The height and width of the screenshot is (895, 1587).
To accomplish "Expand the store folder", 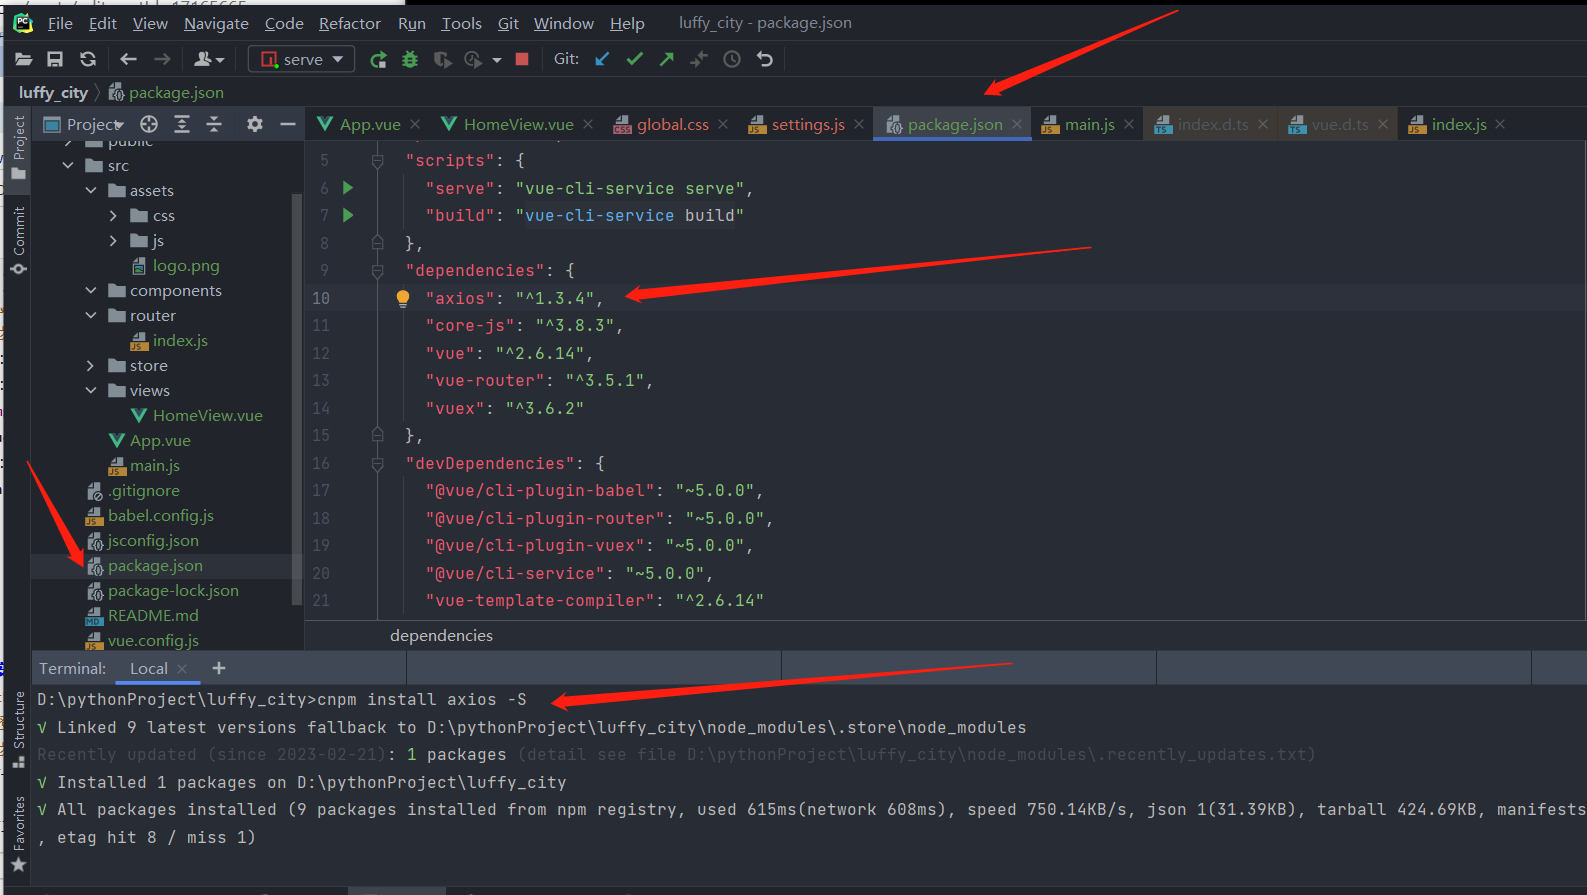I will pyautogui.click(x=91, y=366).
